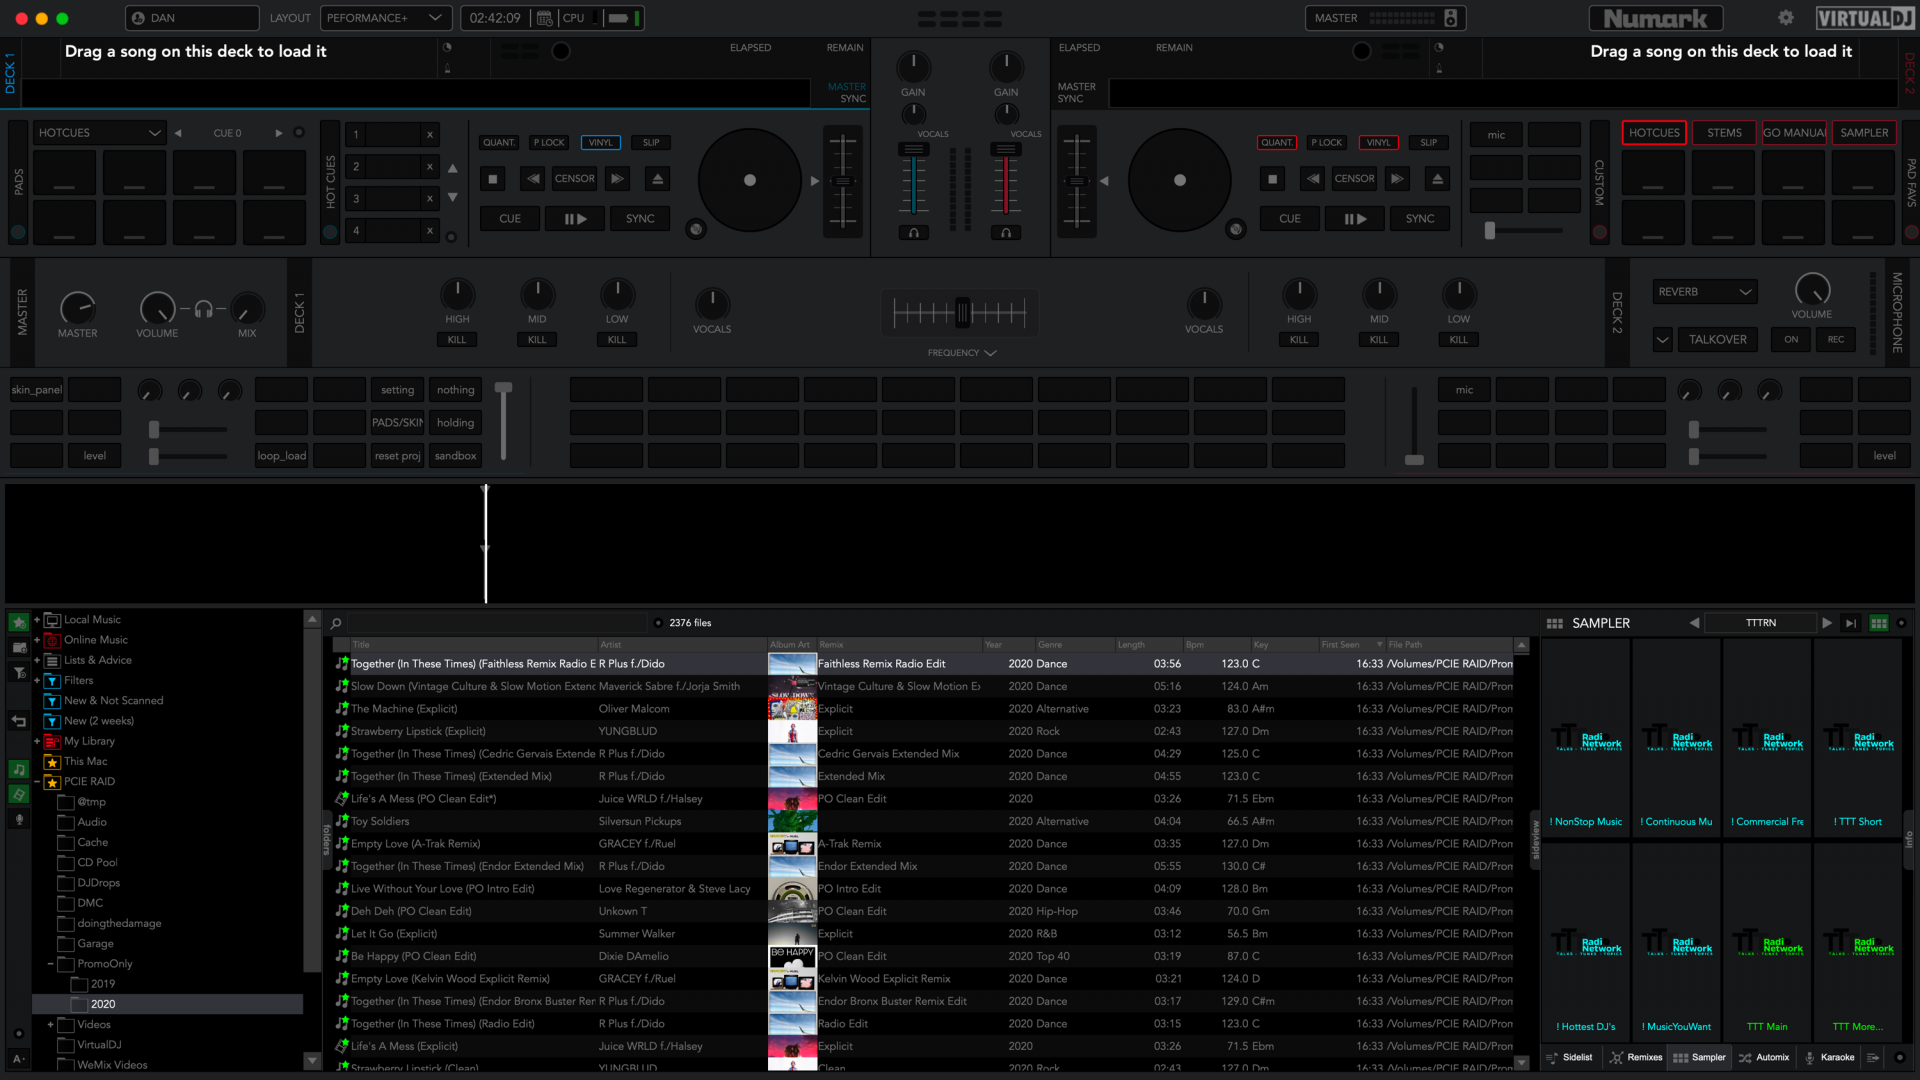Image resolution: width=1920 pixels, height=1080 pixels.
Task: Open the PERFORMANCE+ layout dropdown
Action: (384, 18)
